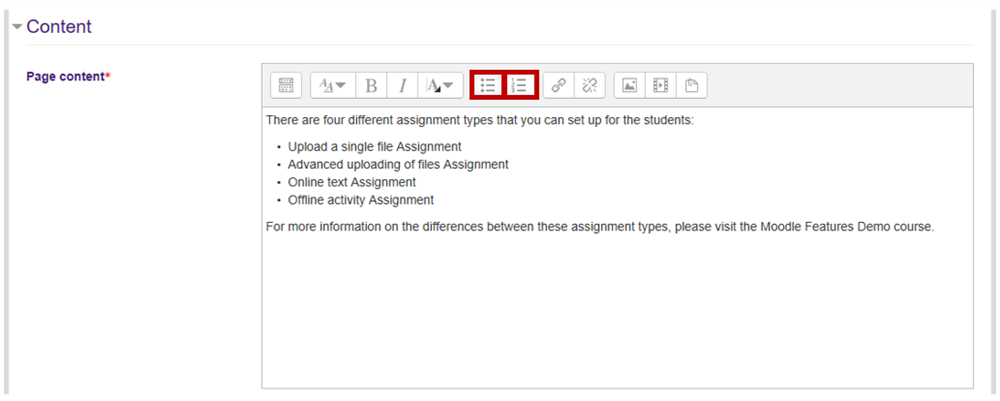Collapse the Content section arrow
Viewport: 1000px width, 401px height.
(17, 27)
